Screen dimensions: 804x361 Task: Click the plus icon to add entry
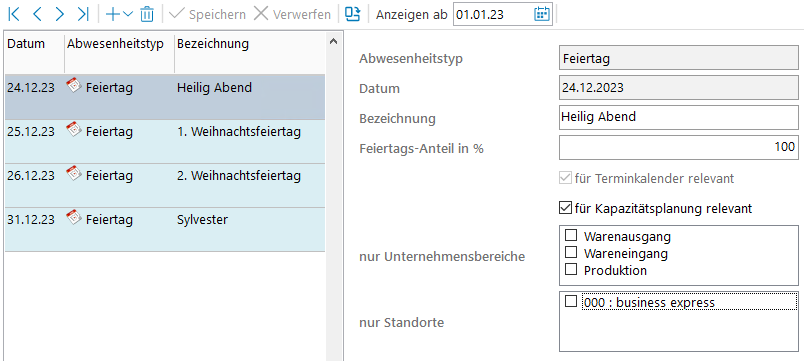pyautogui.click(x=112, y=14)
